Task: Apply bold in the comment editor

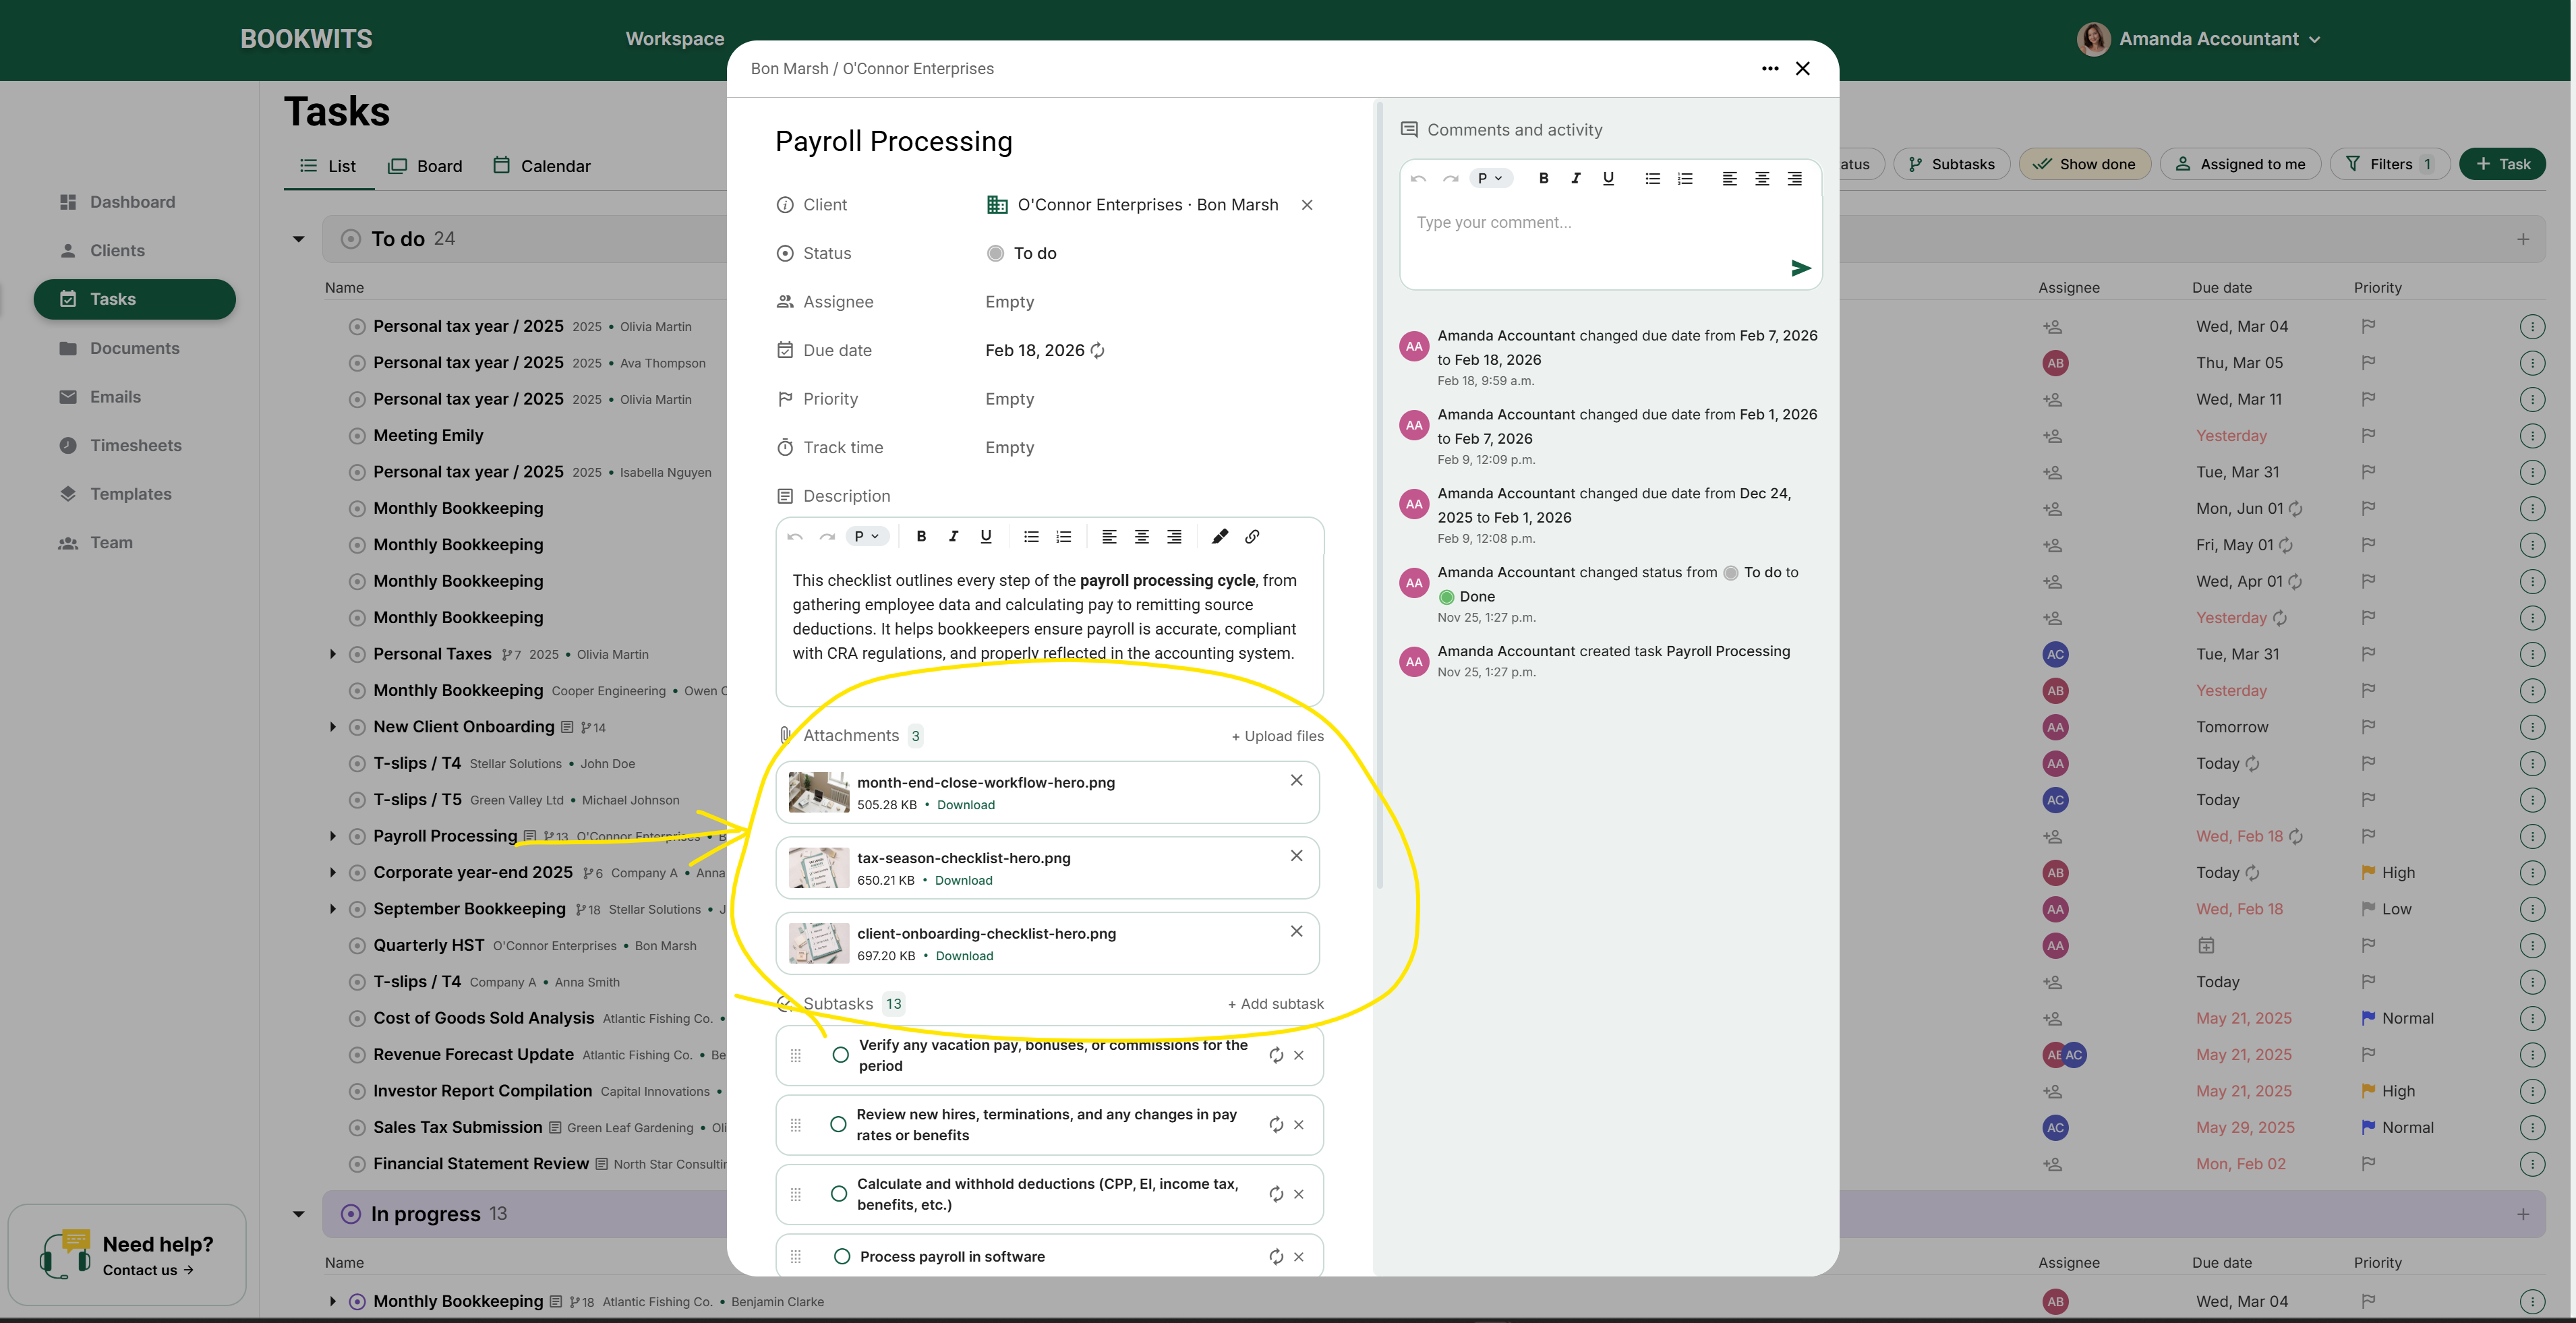Action: (1543, 178)
